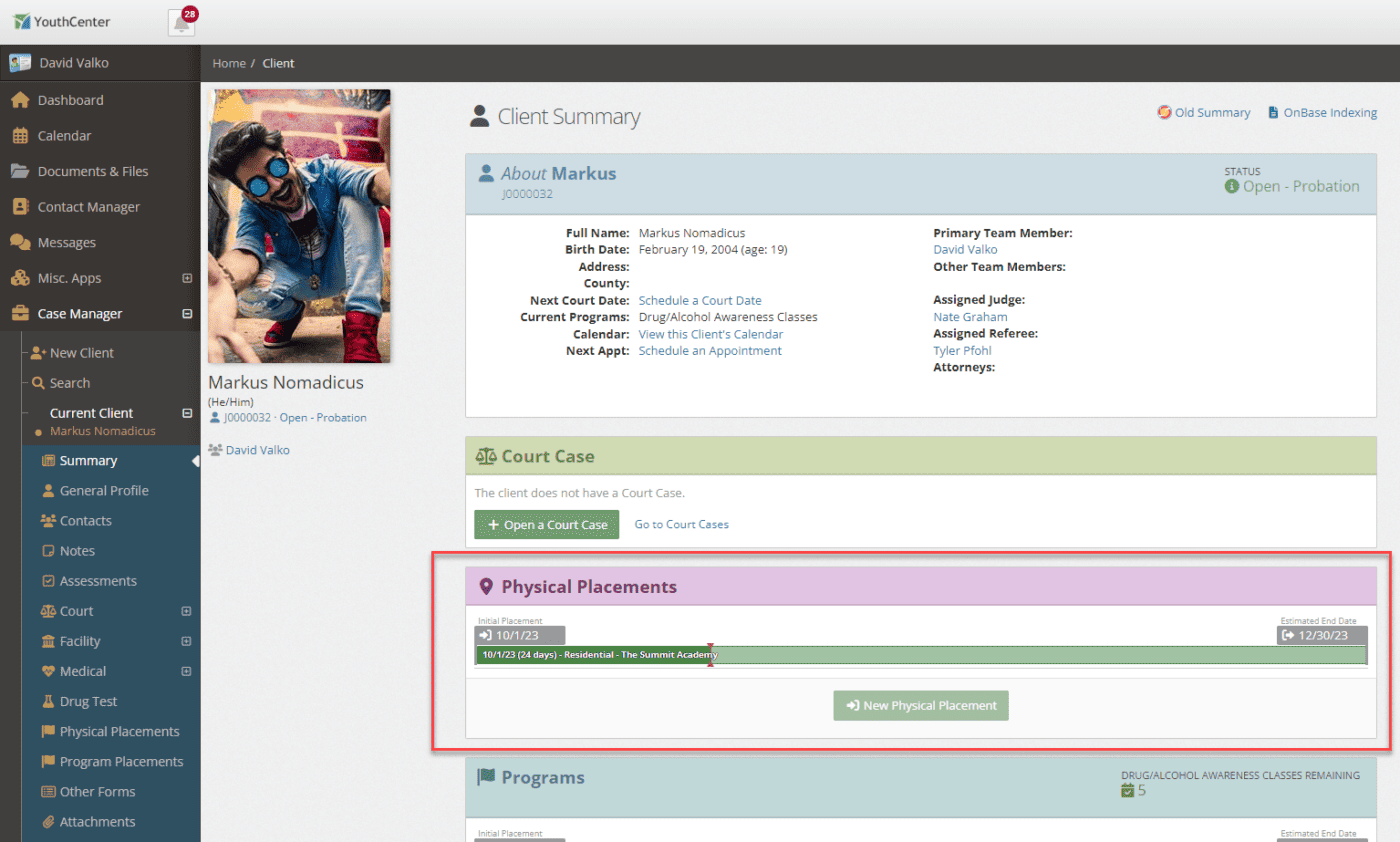
Task: Click the Calendar icon in sidebar
Action: point(19,136)
